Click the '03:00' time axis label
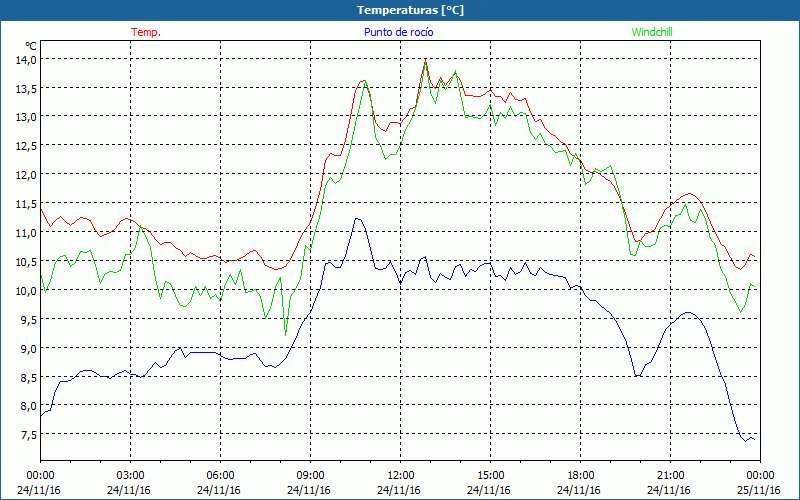This screenshot has height=500, width=800. pos(131,476)
